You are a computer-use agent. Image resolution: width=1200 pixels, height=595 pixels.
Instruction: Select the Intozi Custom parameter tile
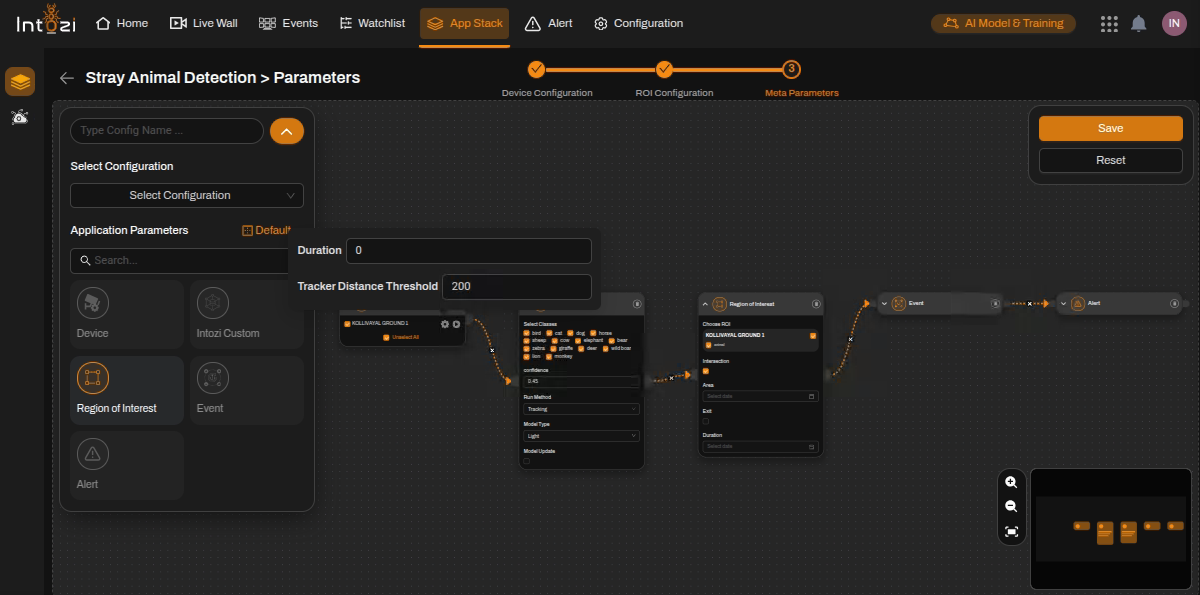[x=246, y=314]
